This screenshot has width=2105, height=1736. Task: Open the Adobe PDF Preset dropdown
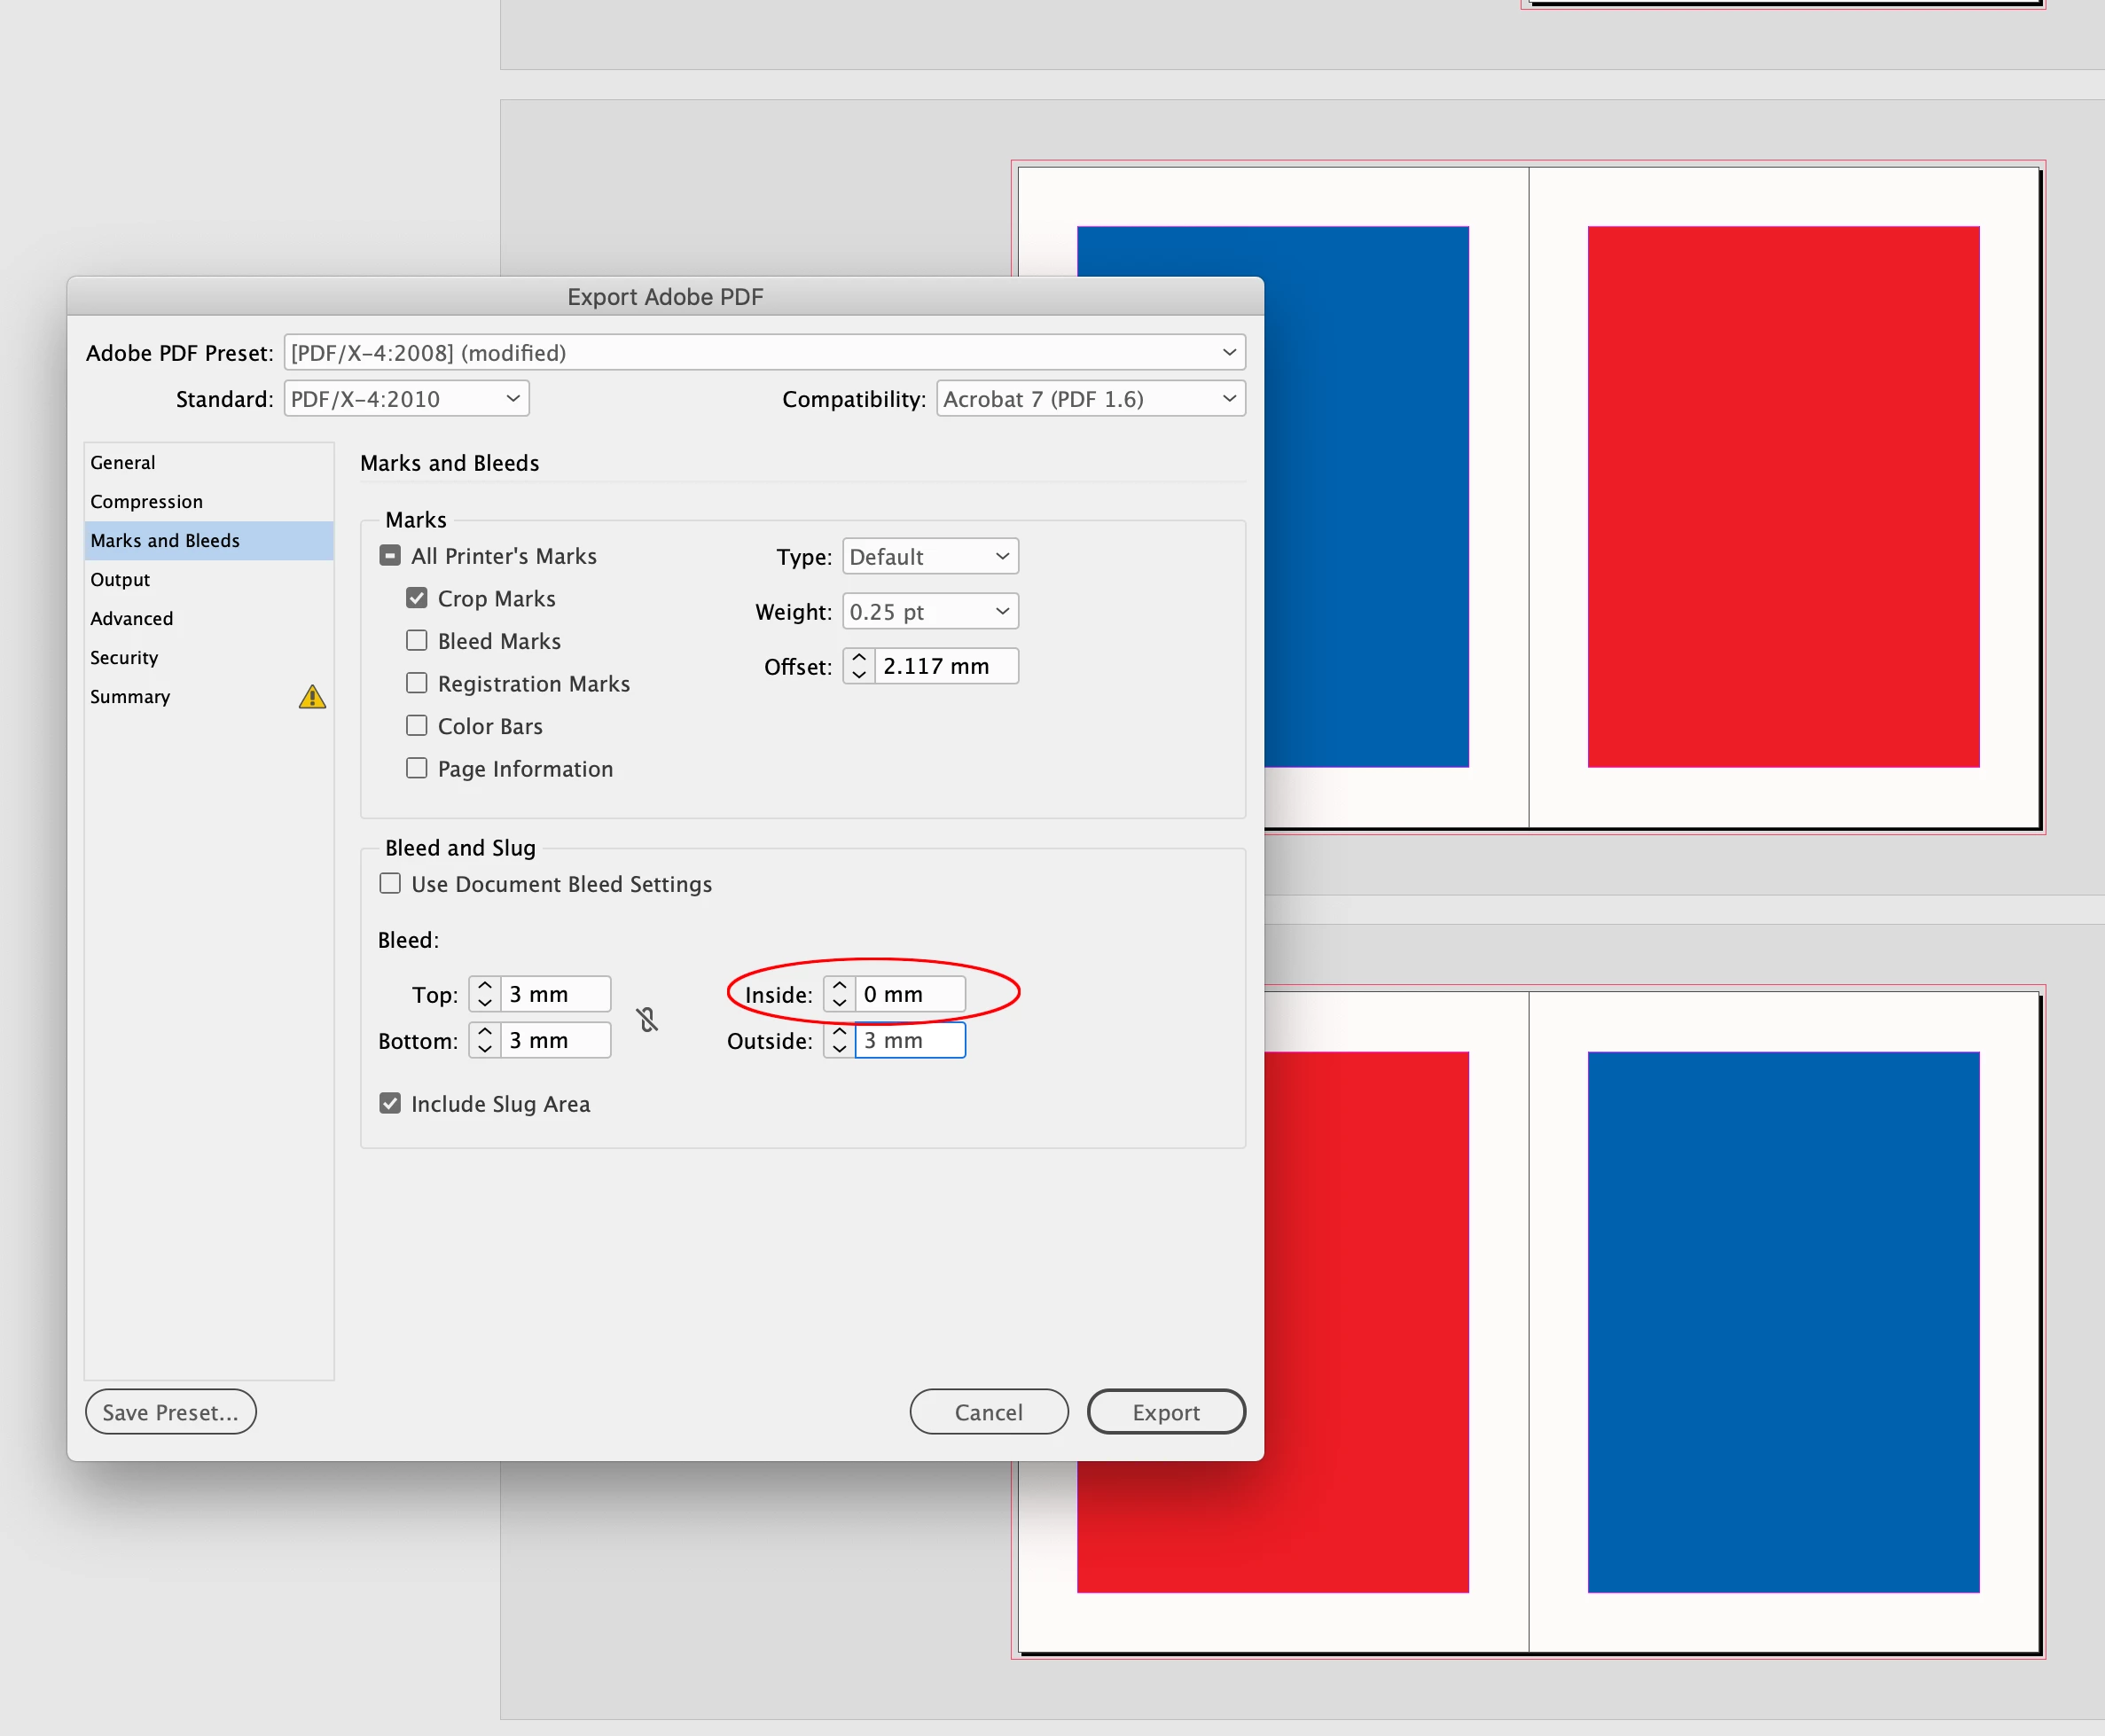764,353
